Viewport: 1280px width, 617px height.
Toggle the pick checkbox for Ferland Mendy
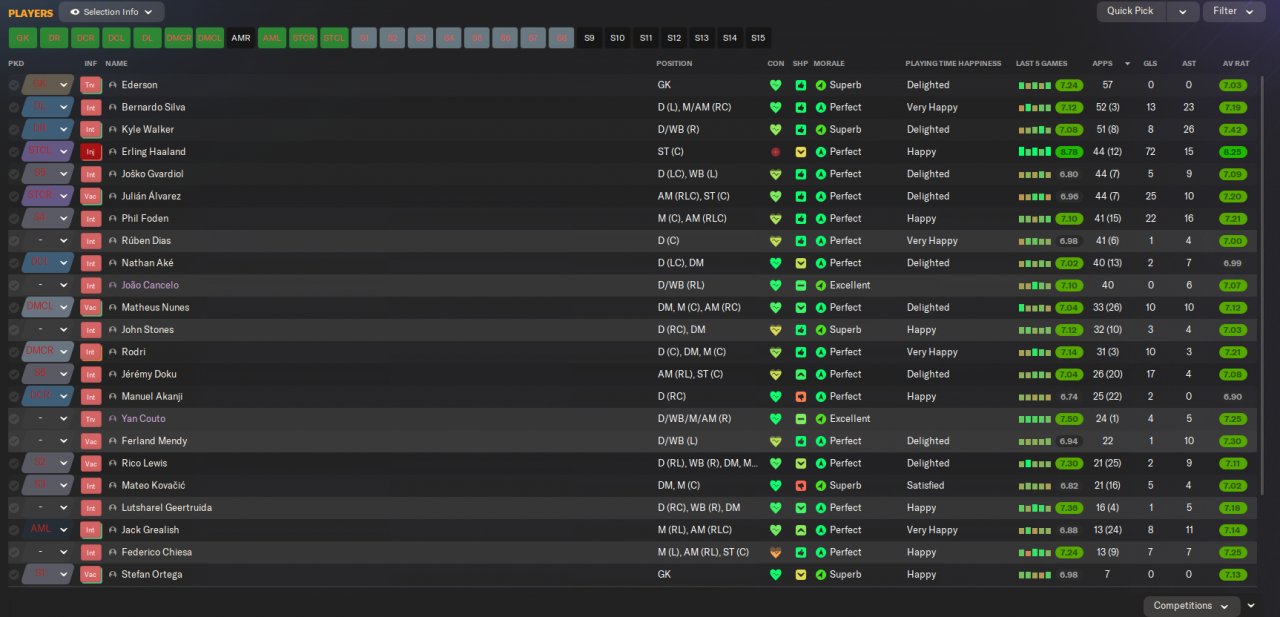point(14,441)
